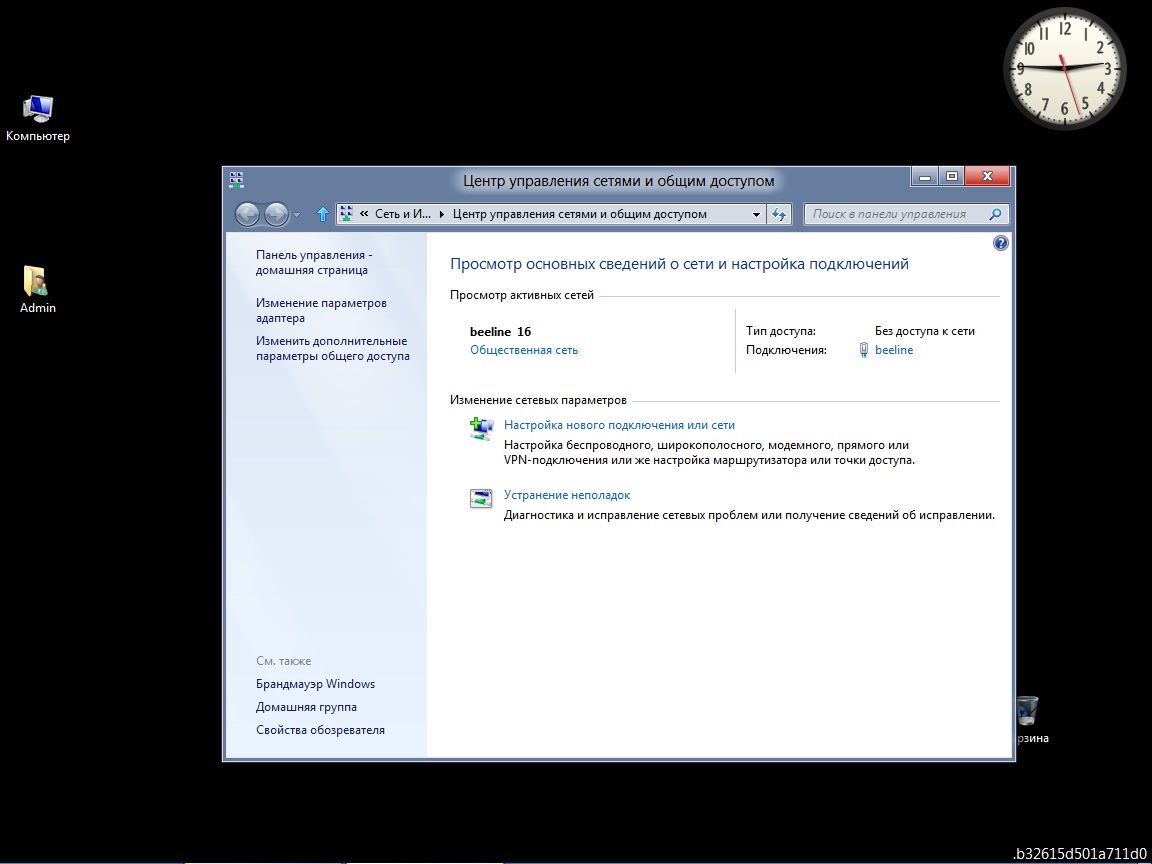Open help via blue question mark icon
1152x864 pixels.
point(1001,243)
